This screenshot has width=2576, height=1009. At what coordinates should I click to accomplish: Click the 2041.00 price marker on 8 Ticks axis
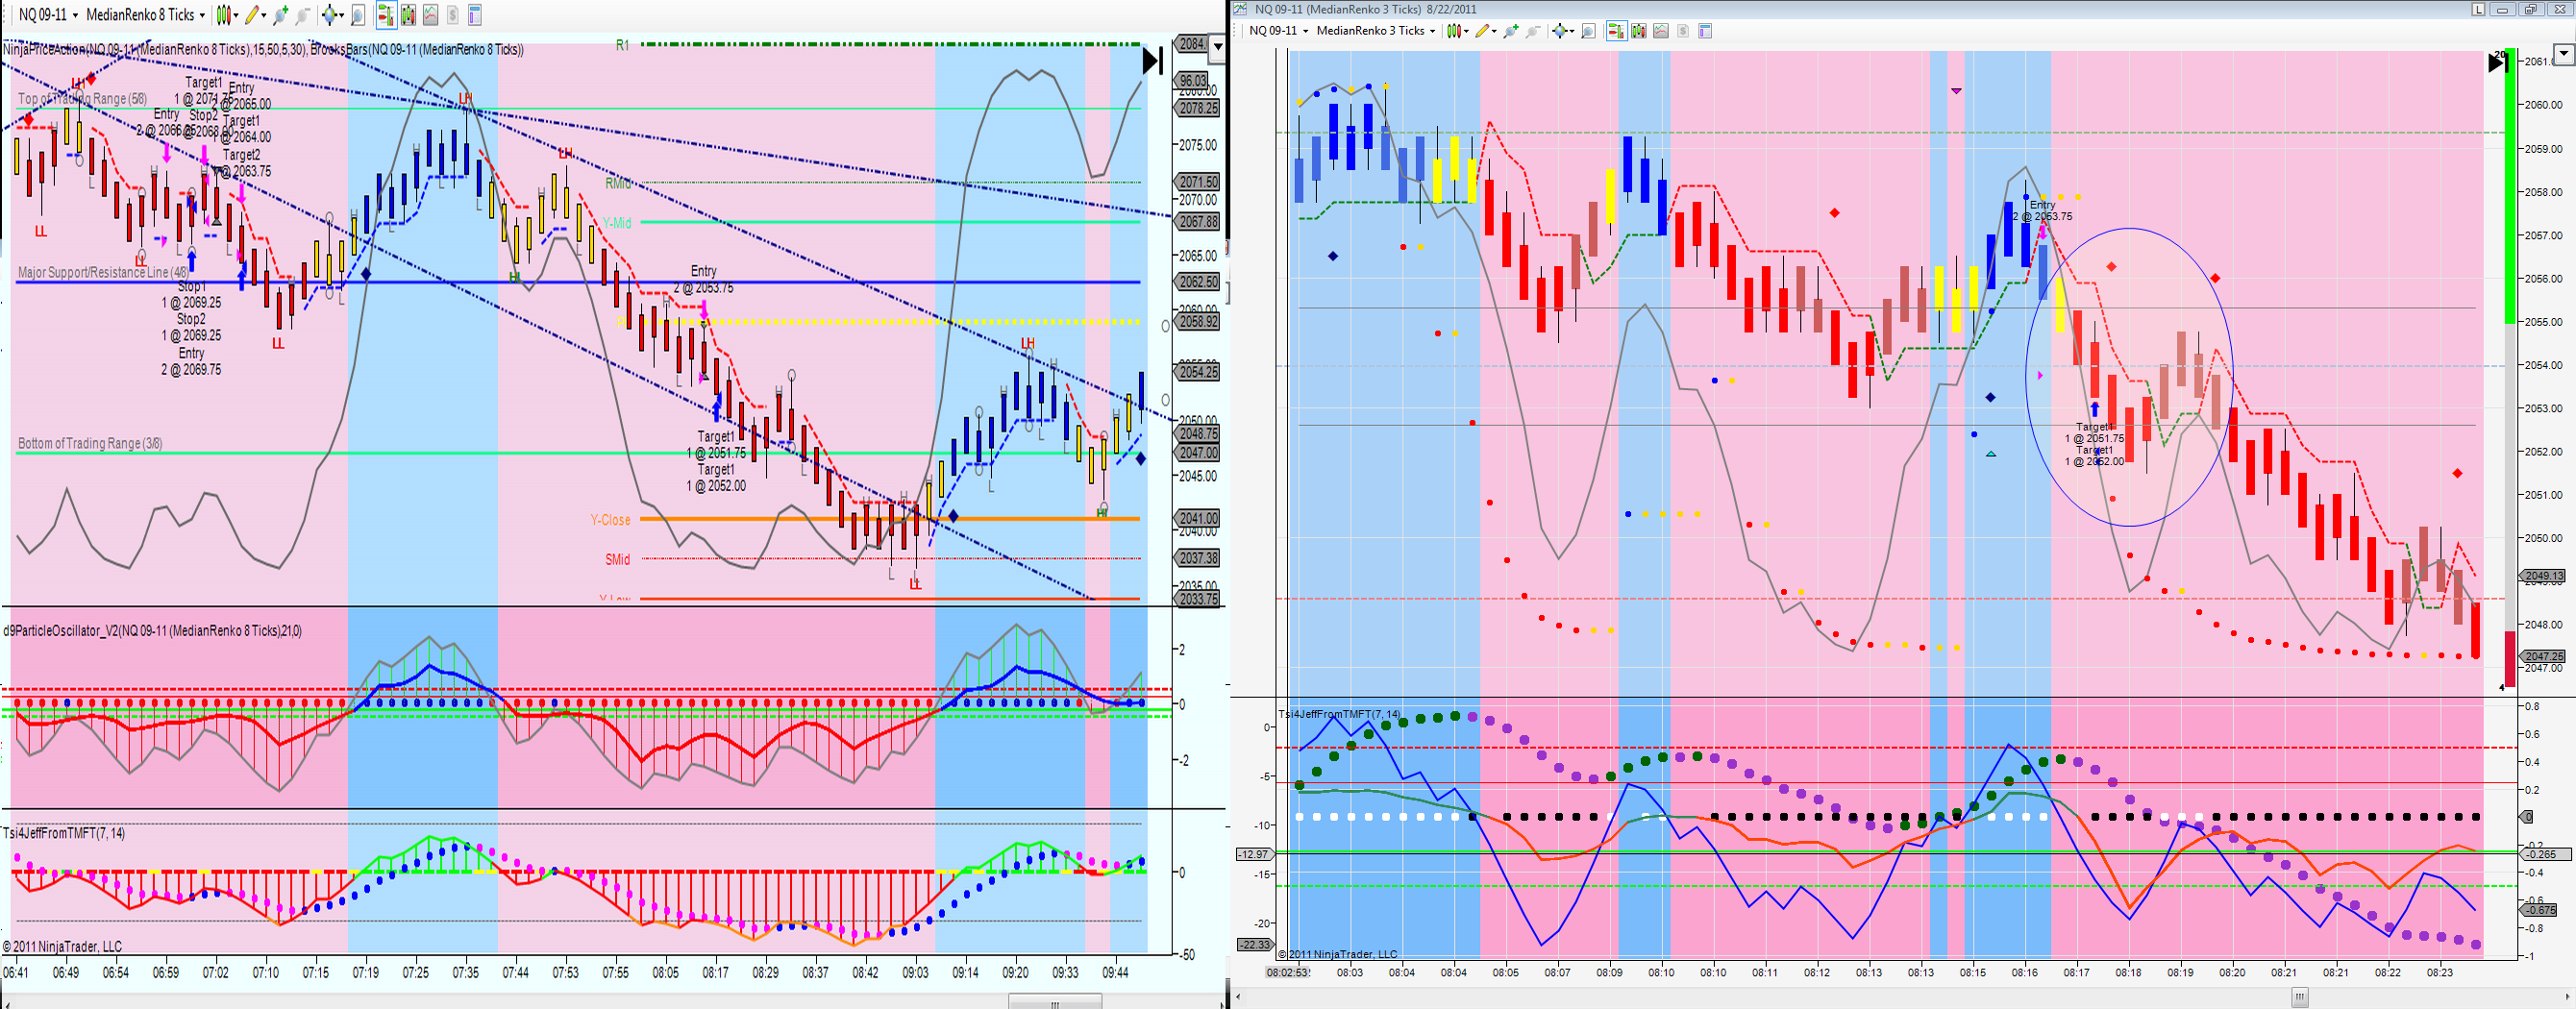[1198, 518]
